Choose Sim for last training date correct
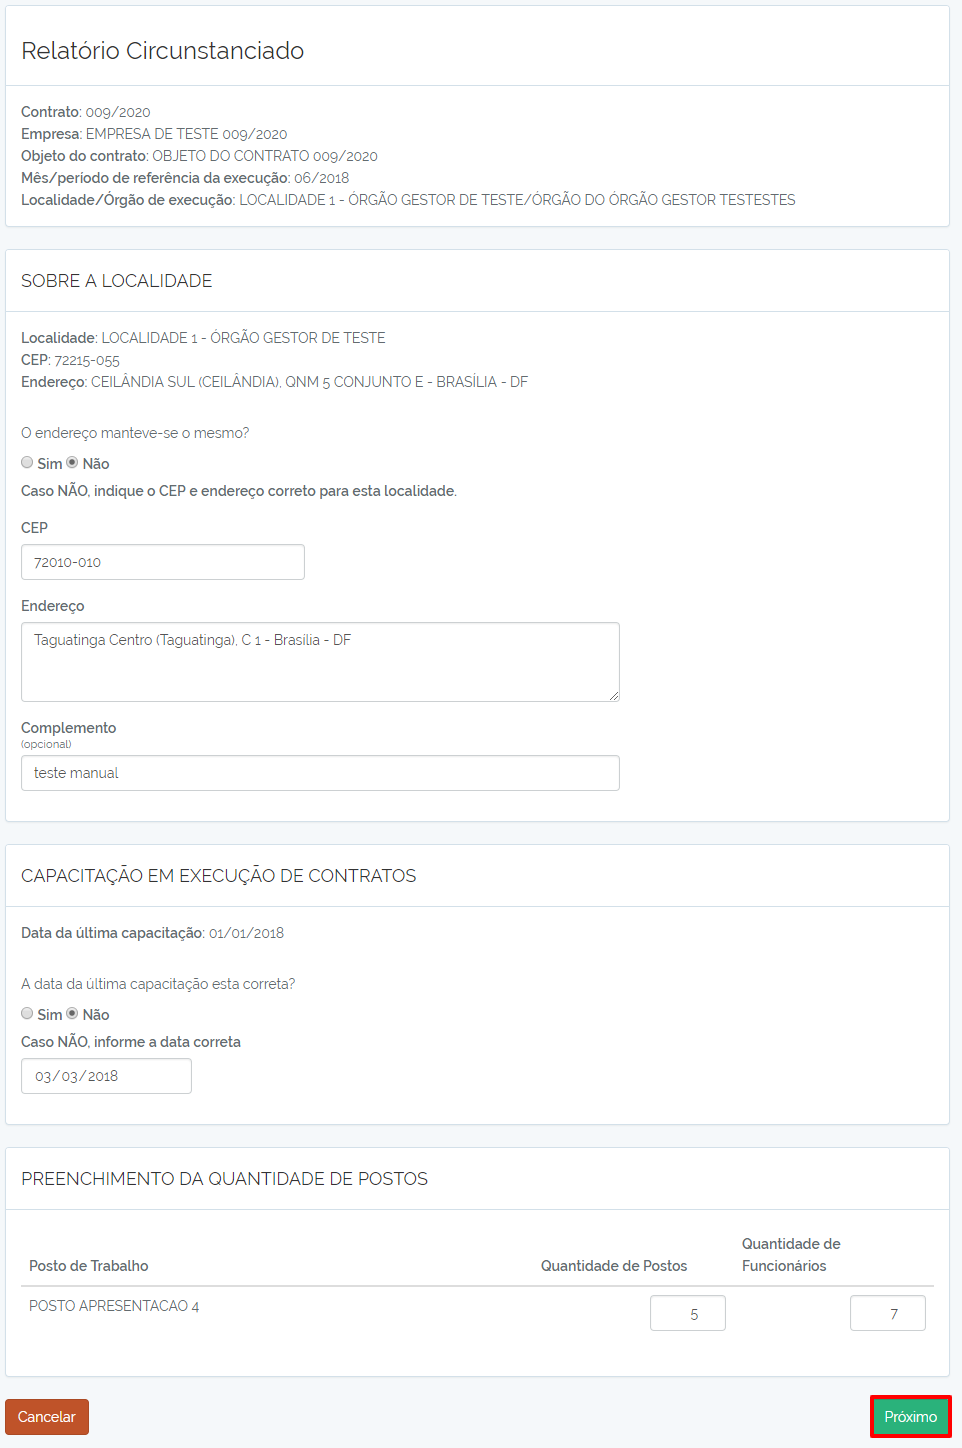 click(27, 1014)
